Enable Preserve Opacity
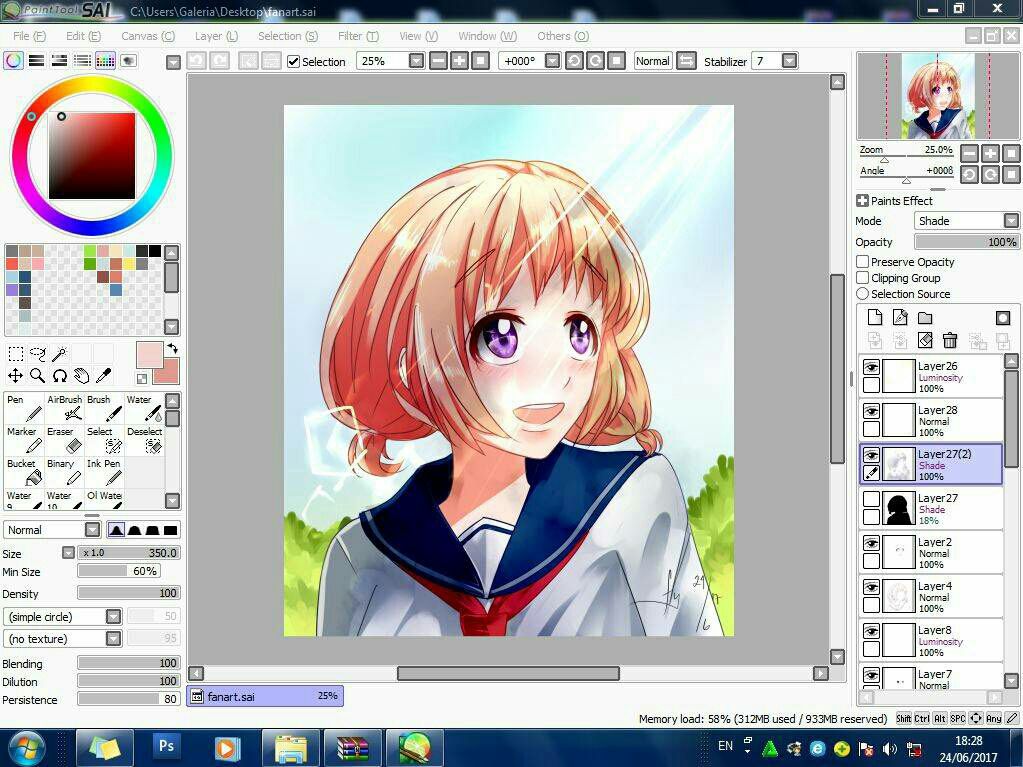1023x767 pixels. coord(863,262)
